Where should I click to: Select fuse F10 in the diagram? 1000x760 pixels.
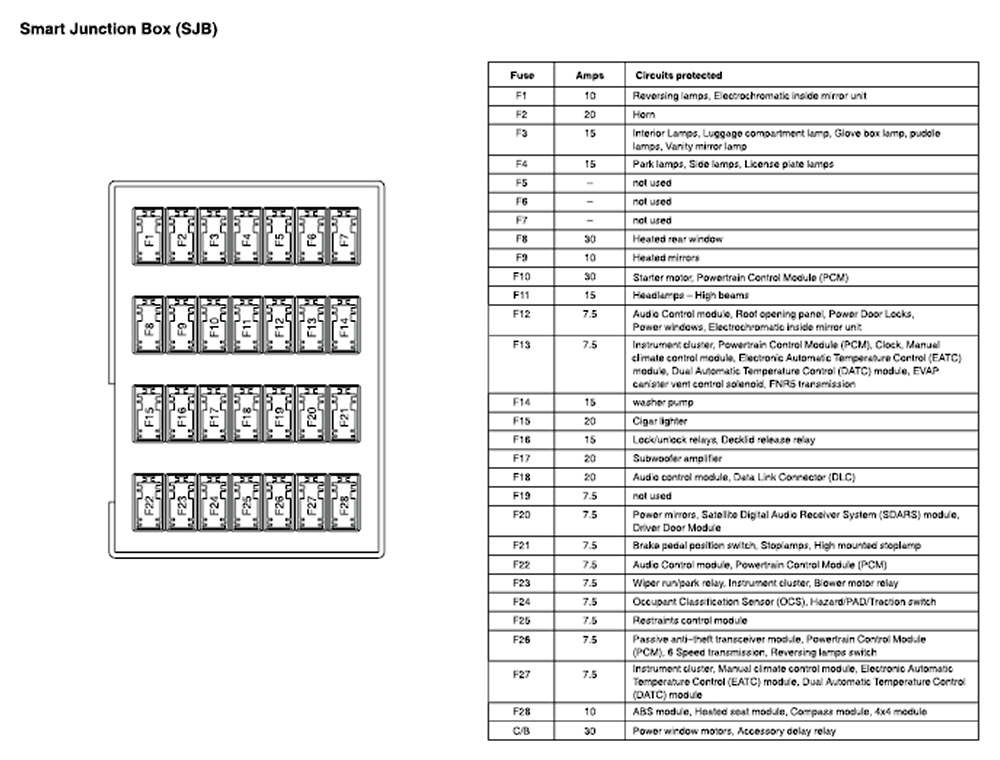214,325
